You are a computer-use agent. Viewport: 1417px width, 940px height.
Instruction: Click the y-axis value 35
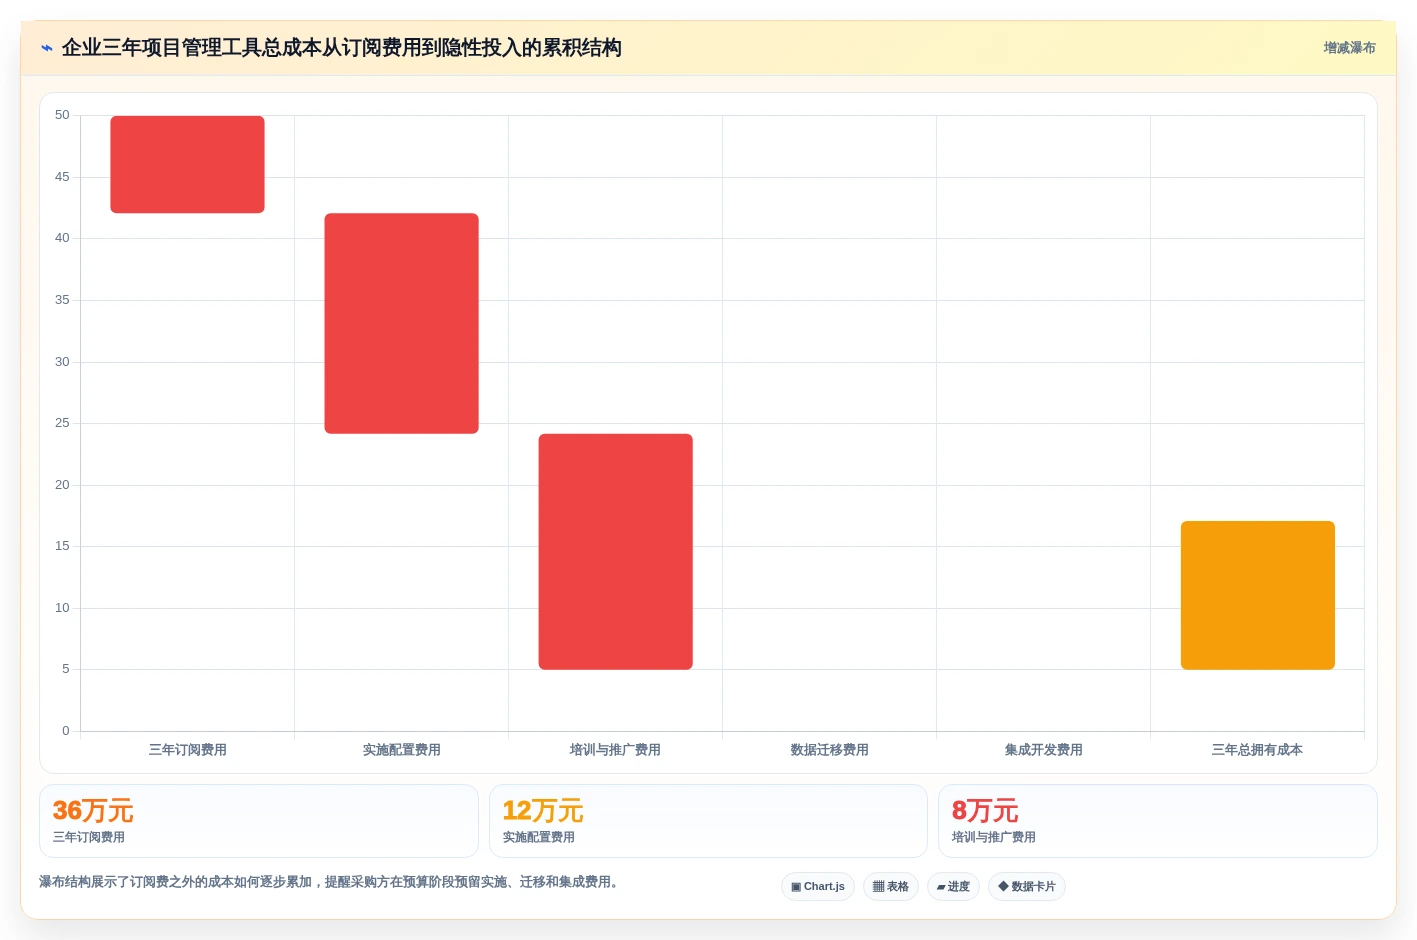(x=62, y=300)
